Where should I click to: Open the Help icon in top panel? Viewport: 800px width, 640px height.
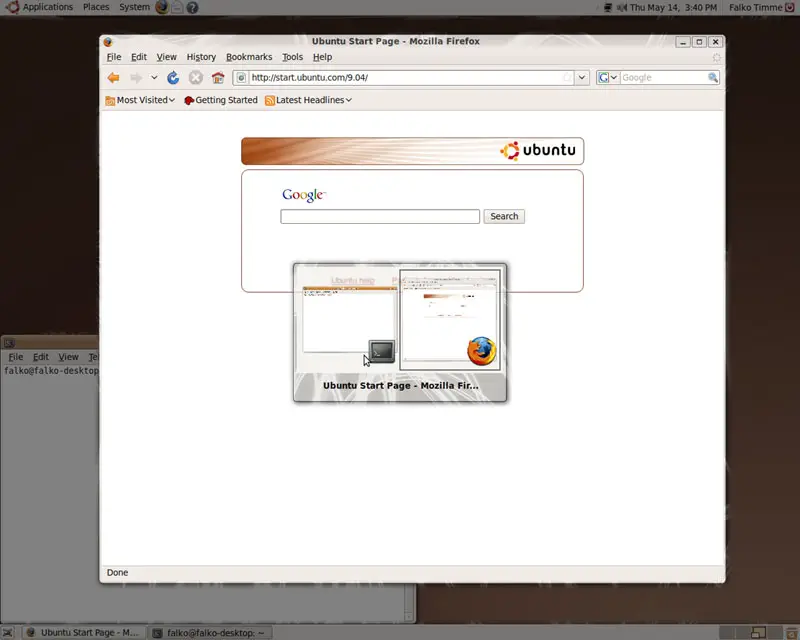192,8
